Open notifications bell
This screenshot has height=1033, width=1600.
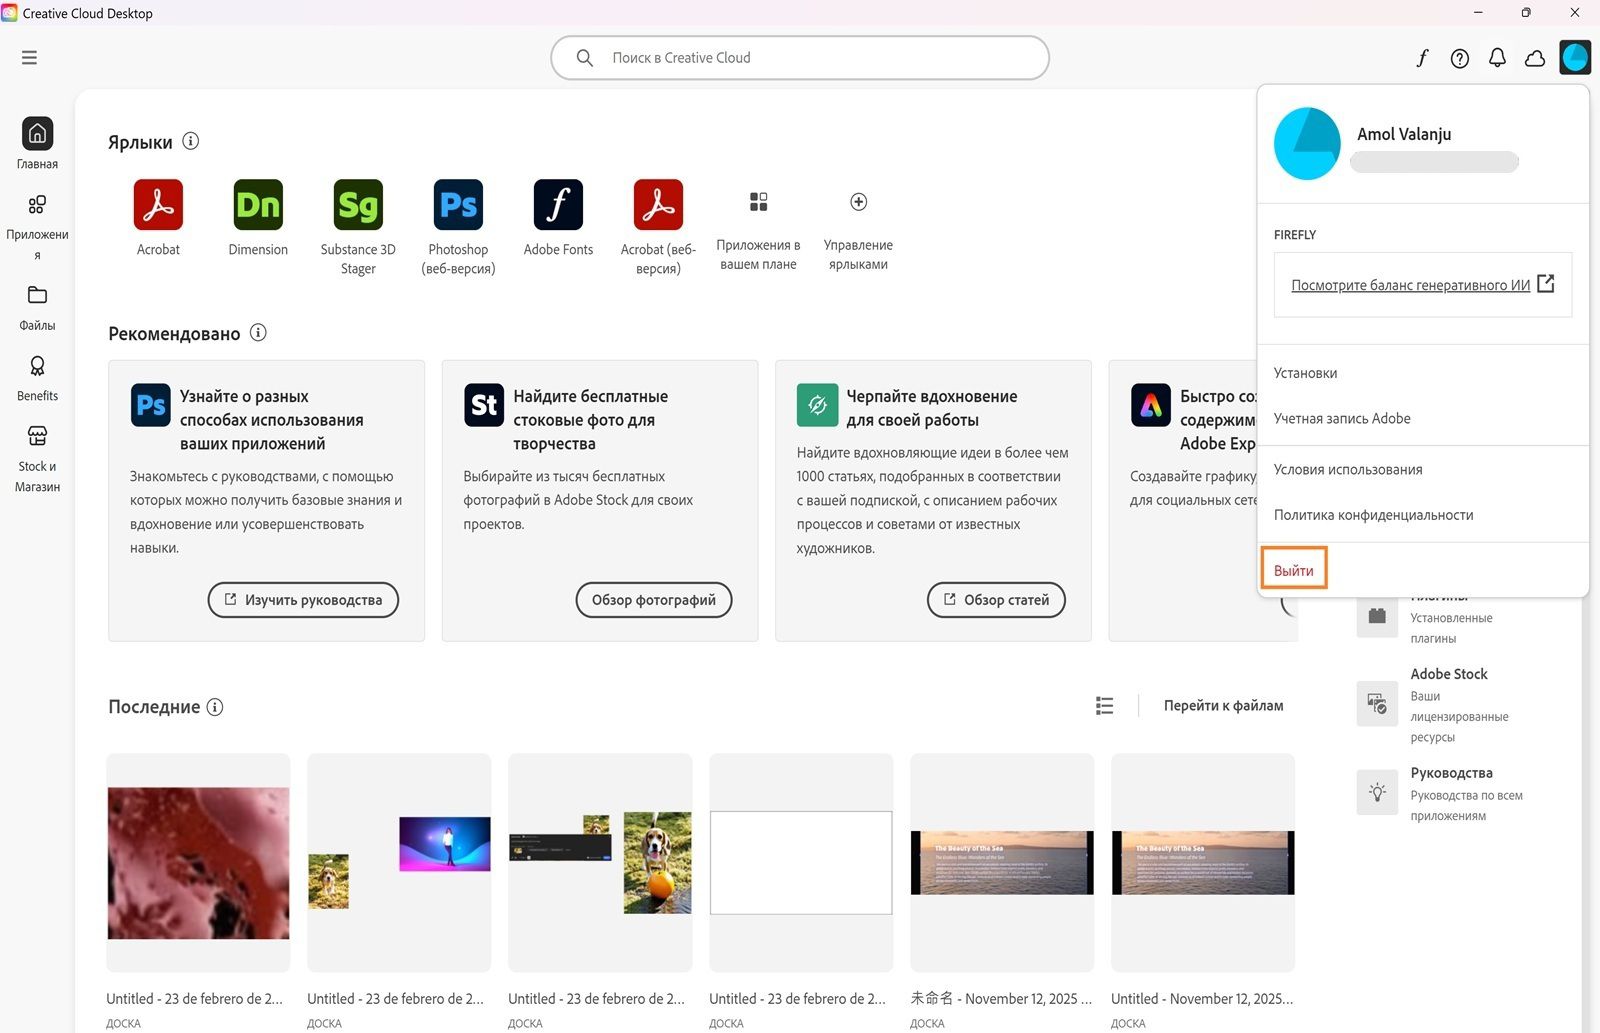pos(1497,58)
